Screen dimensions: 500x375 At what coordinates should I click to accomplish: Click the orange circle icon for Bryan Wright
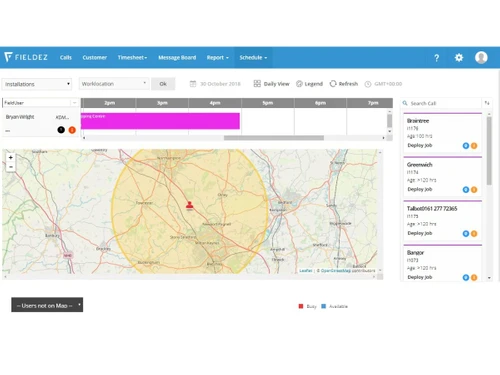pyautogui.click(x=72, y=130)
